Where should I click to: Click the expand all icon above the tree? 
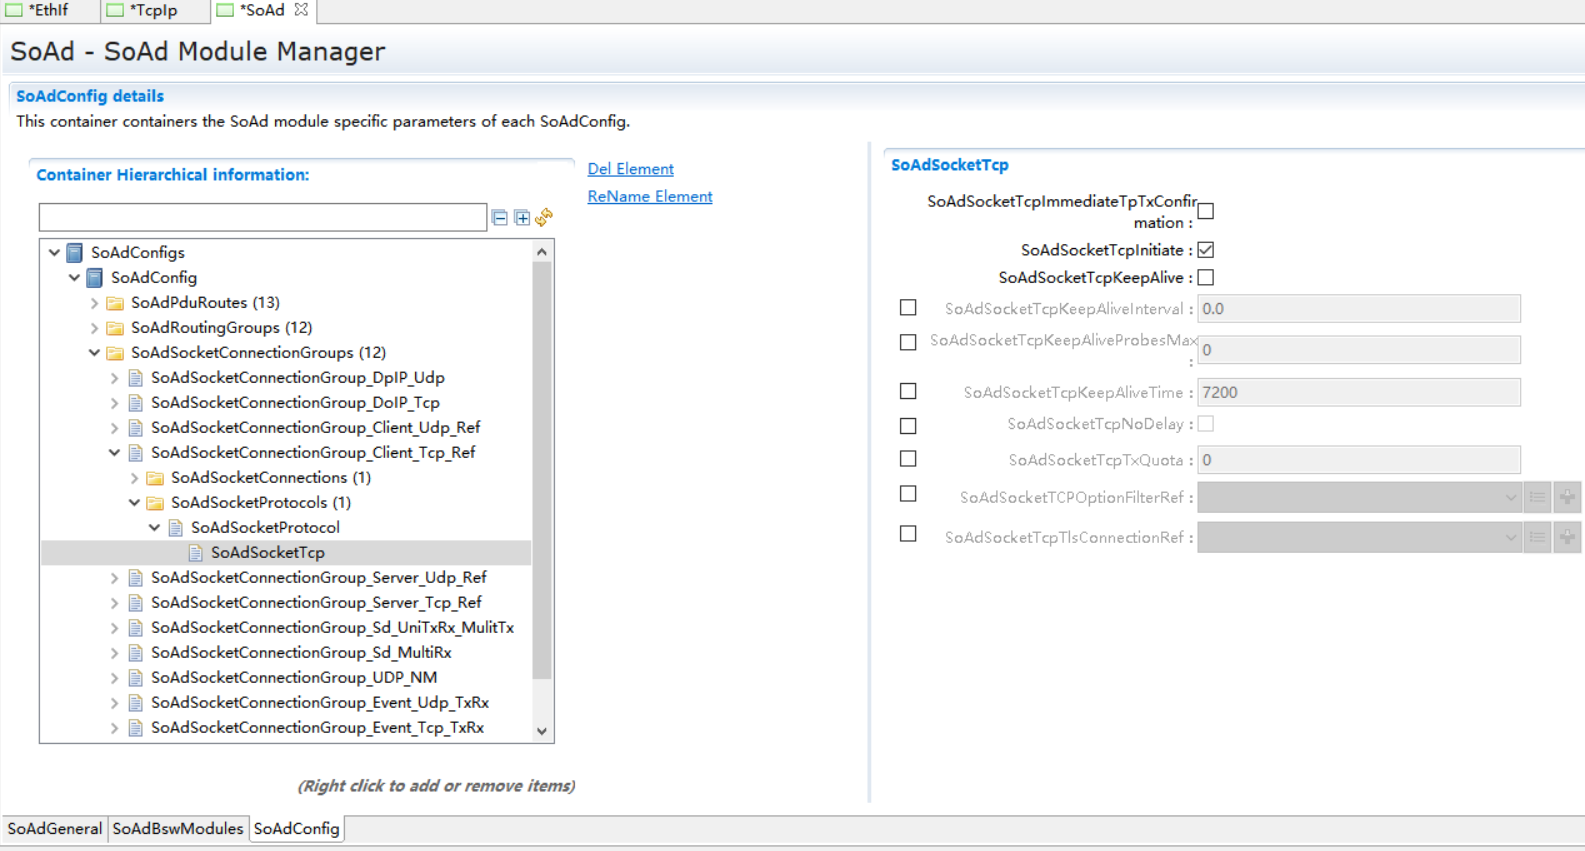pyautogui.click(x=522, y=217)
